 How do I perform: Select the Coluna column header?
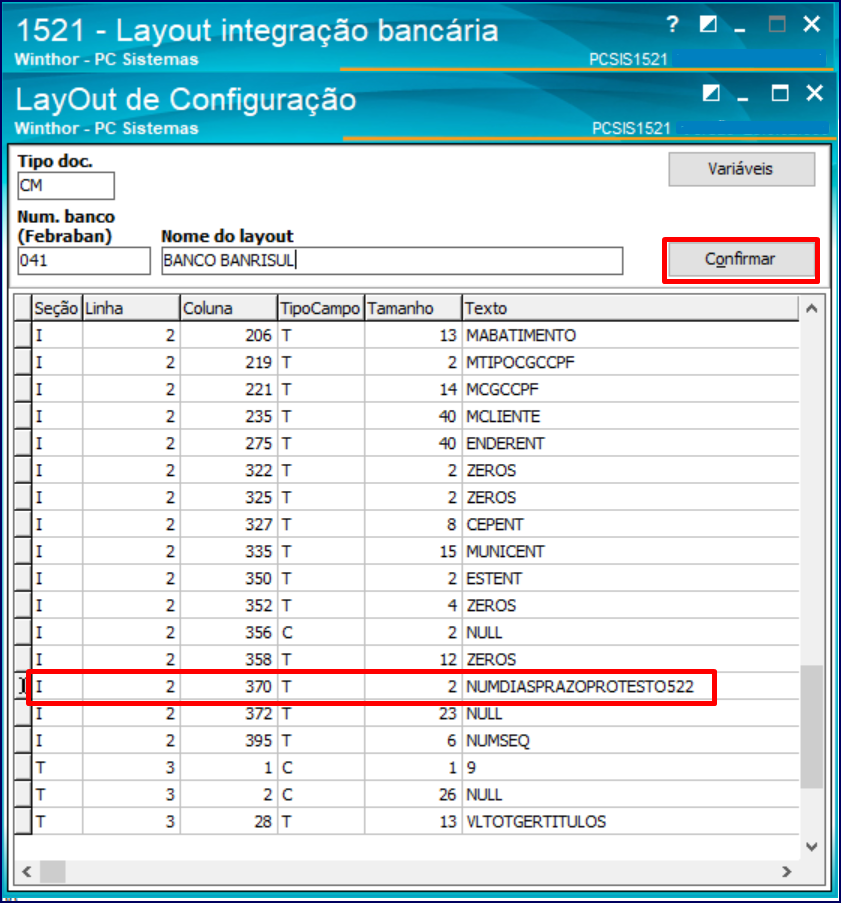pos(229,308)
